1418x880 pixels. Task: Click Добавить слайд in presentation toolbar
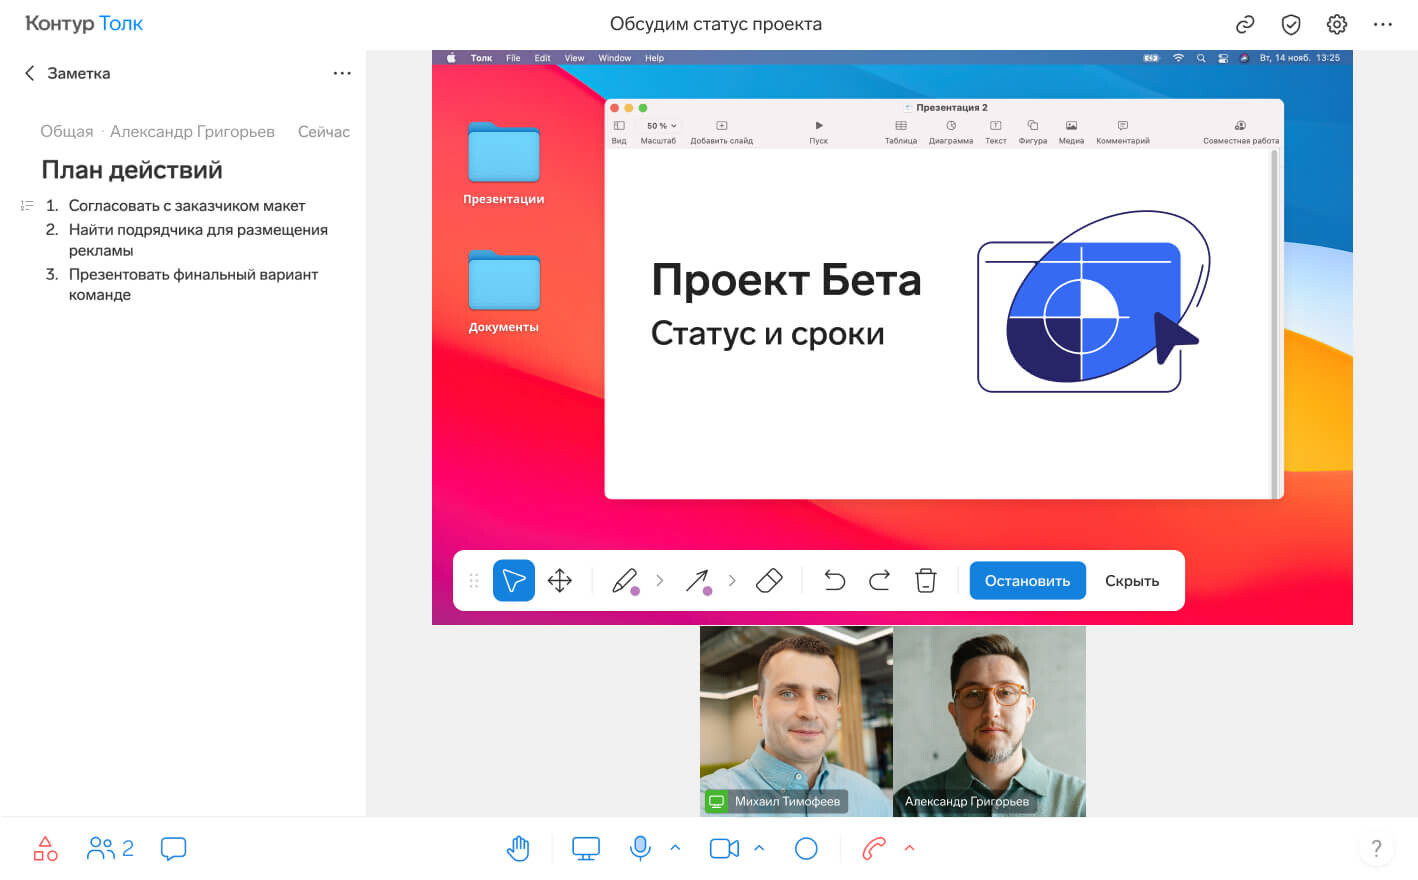point(722,132)
